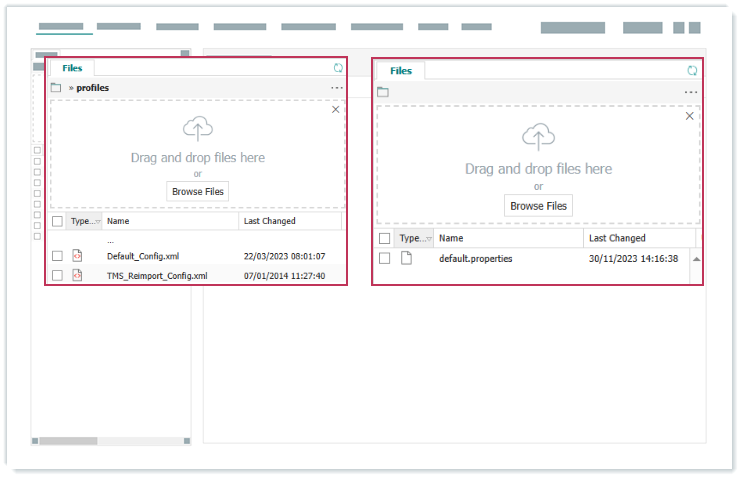
Task: Select the Files tab in the right panel
Action: (400, 71)
